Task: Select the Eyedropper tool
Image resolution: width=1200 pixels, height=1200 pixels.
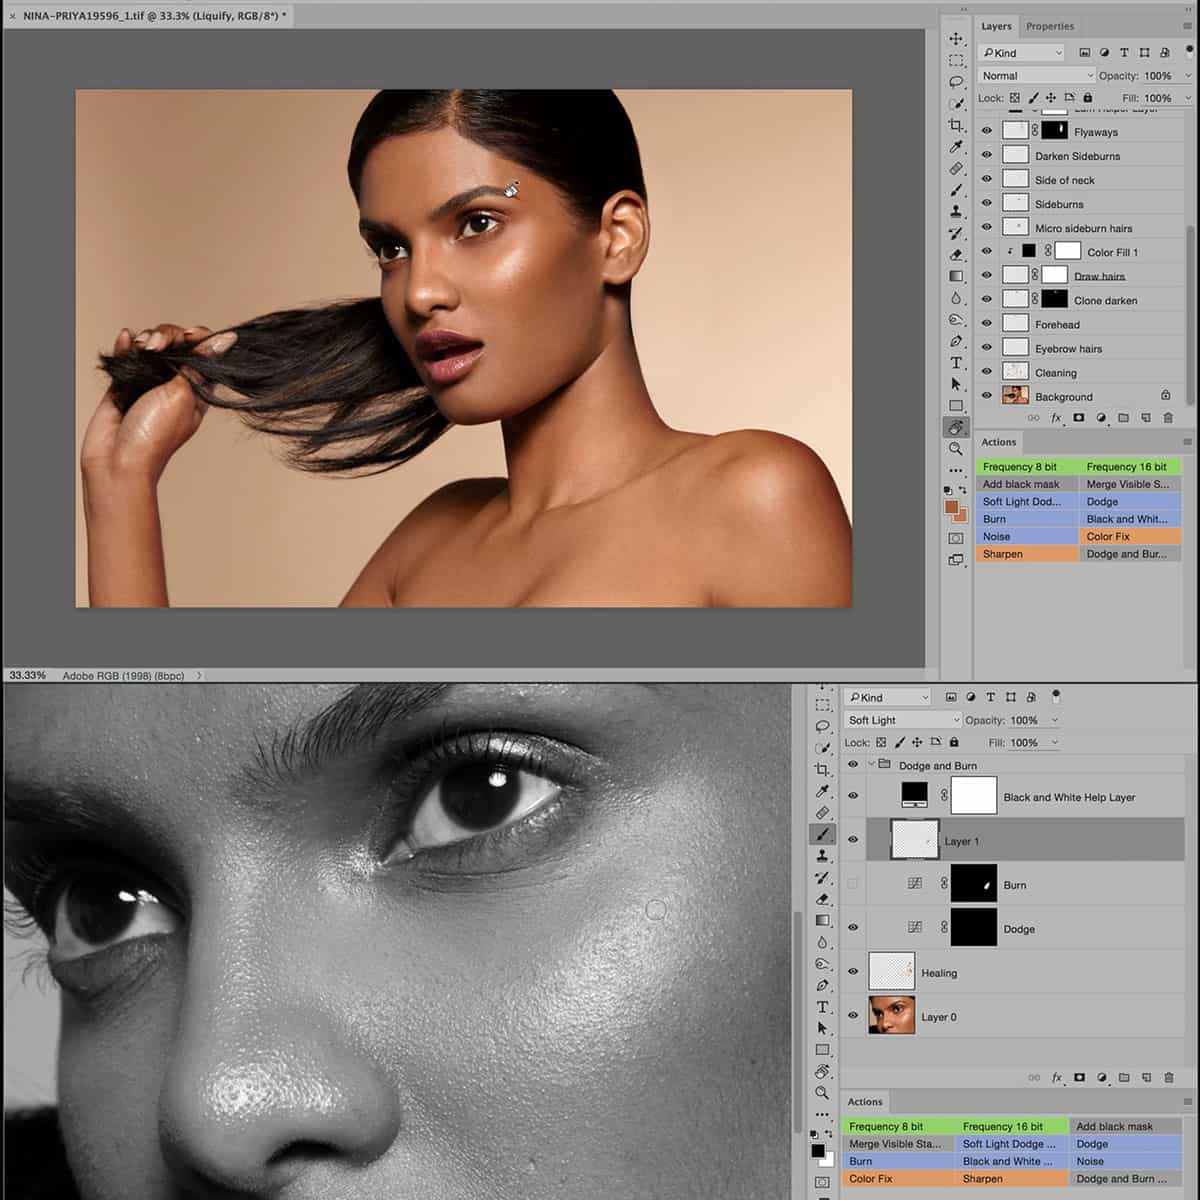Action: point(957,145)
